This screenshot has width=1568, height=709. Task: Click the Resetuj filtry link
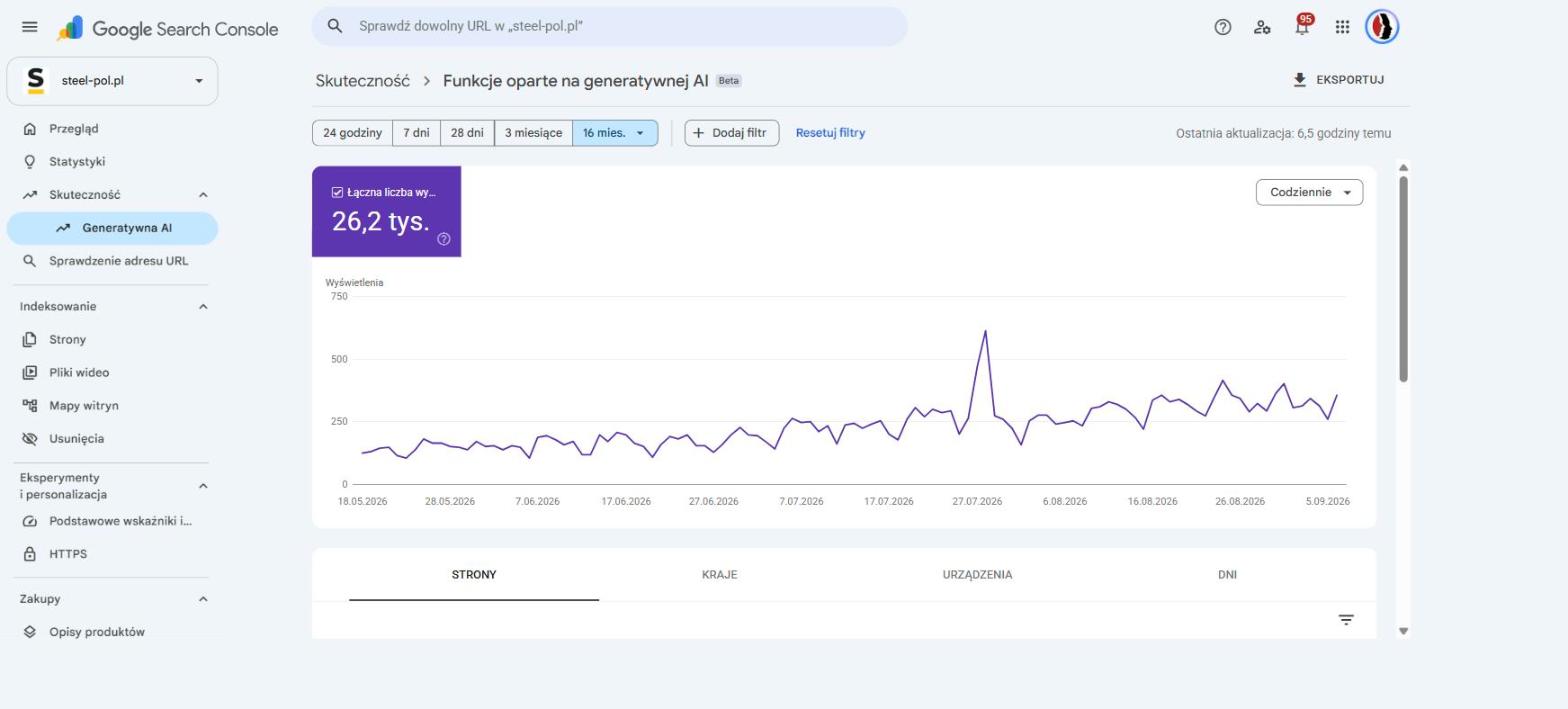point(830,133)
